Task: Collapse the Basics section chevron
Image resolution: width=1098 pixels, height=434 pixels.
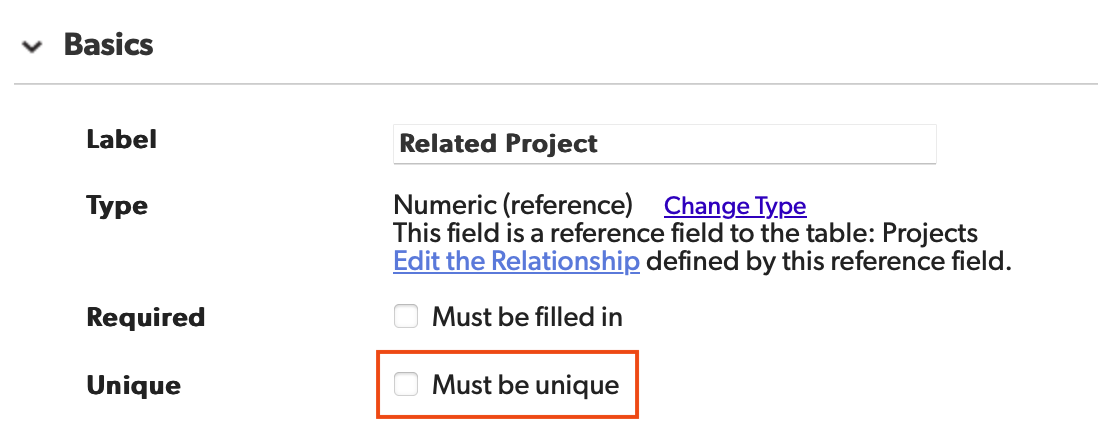Action: pos(32,46)
